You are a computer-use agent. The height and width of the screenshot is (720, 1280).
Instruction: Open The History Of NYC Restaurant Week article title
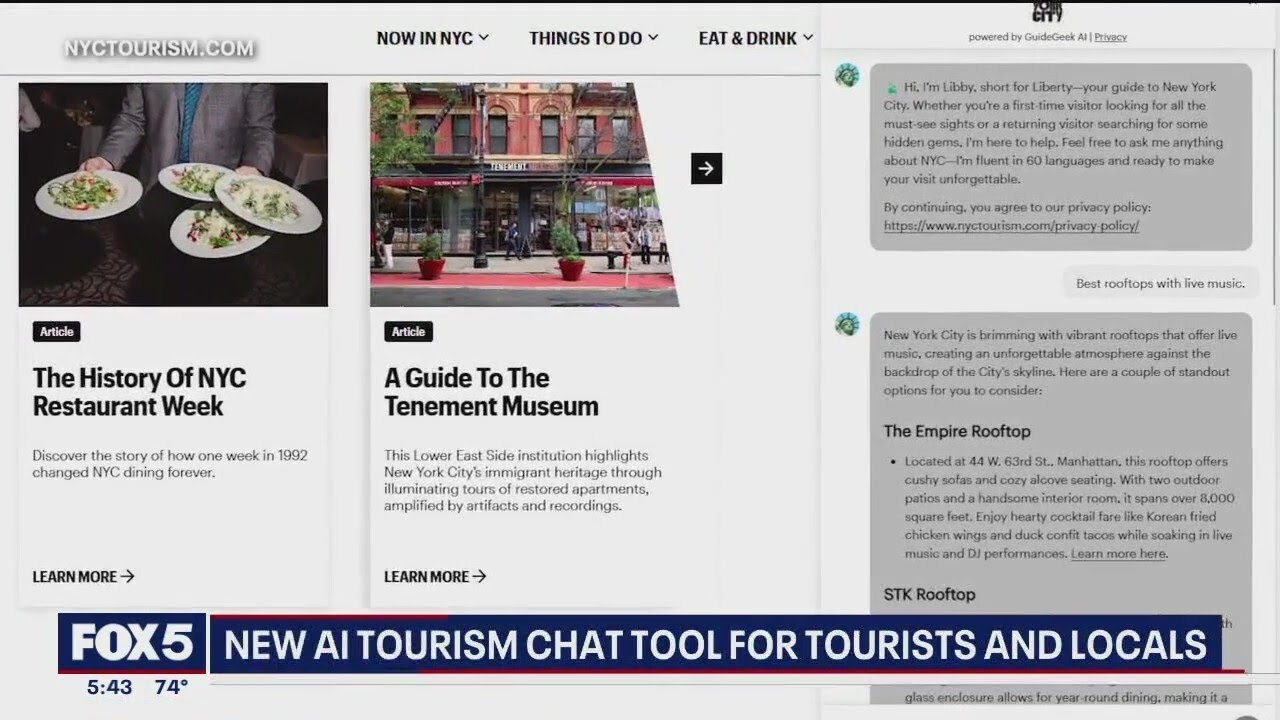click(x=139, y=392)
